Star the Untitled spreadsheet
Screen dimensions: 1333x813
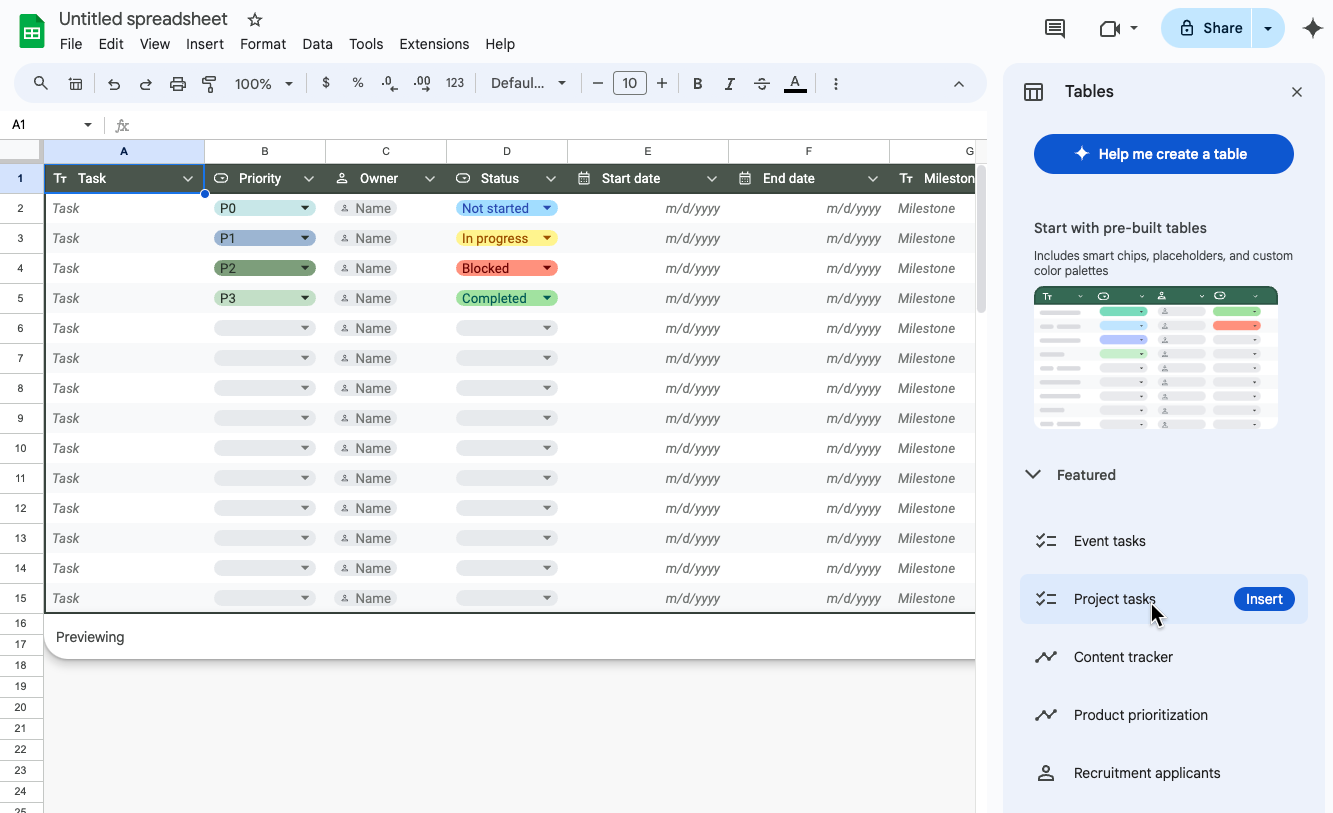point(255,20)
